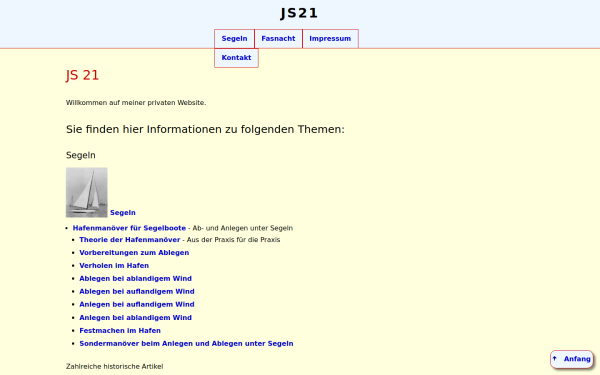Image resolution: width=600 pixels, height=375 pixels.
Task: Open Verholen im Hafen link
Action: (x=114, y=266)
